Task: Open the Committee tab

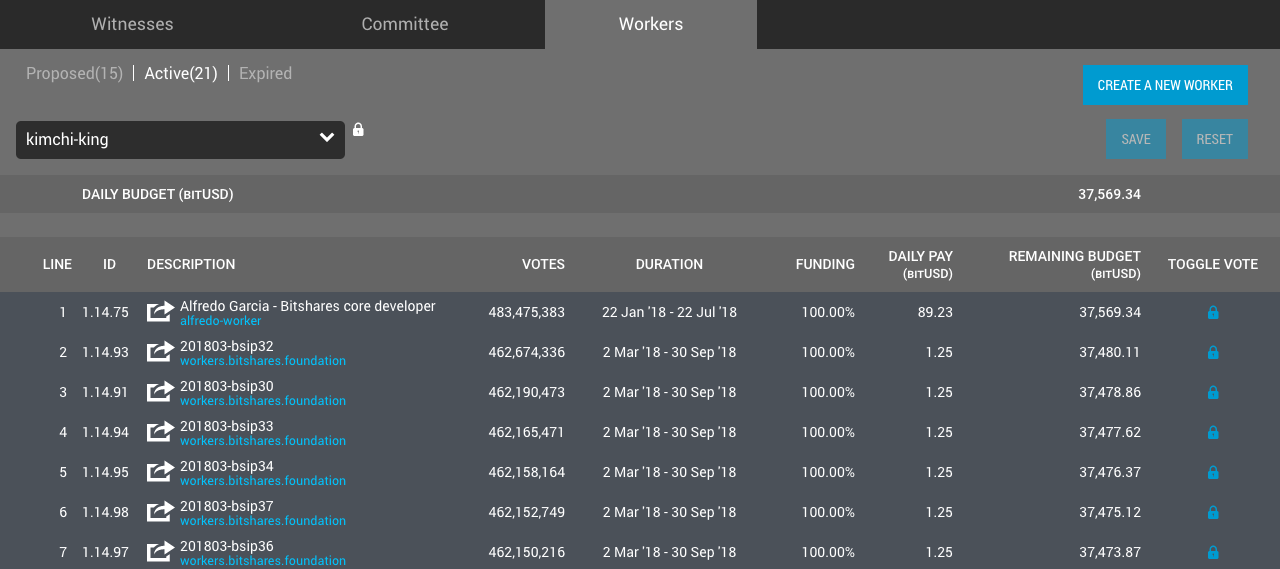Action: pos(405,24)
